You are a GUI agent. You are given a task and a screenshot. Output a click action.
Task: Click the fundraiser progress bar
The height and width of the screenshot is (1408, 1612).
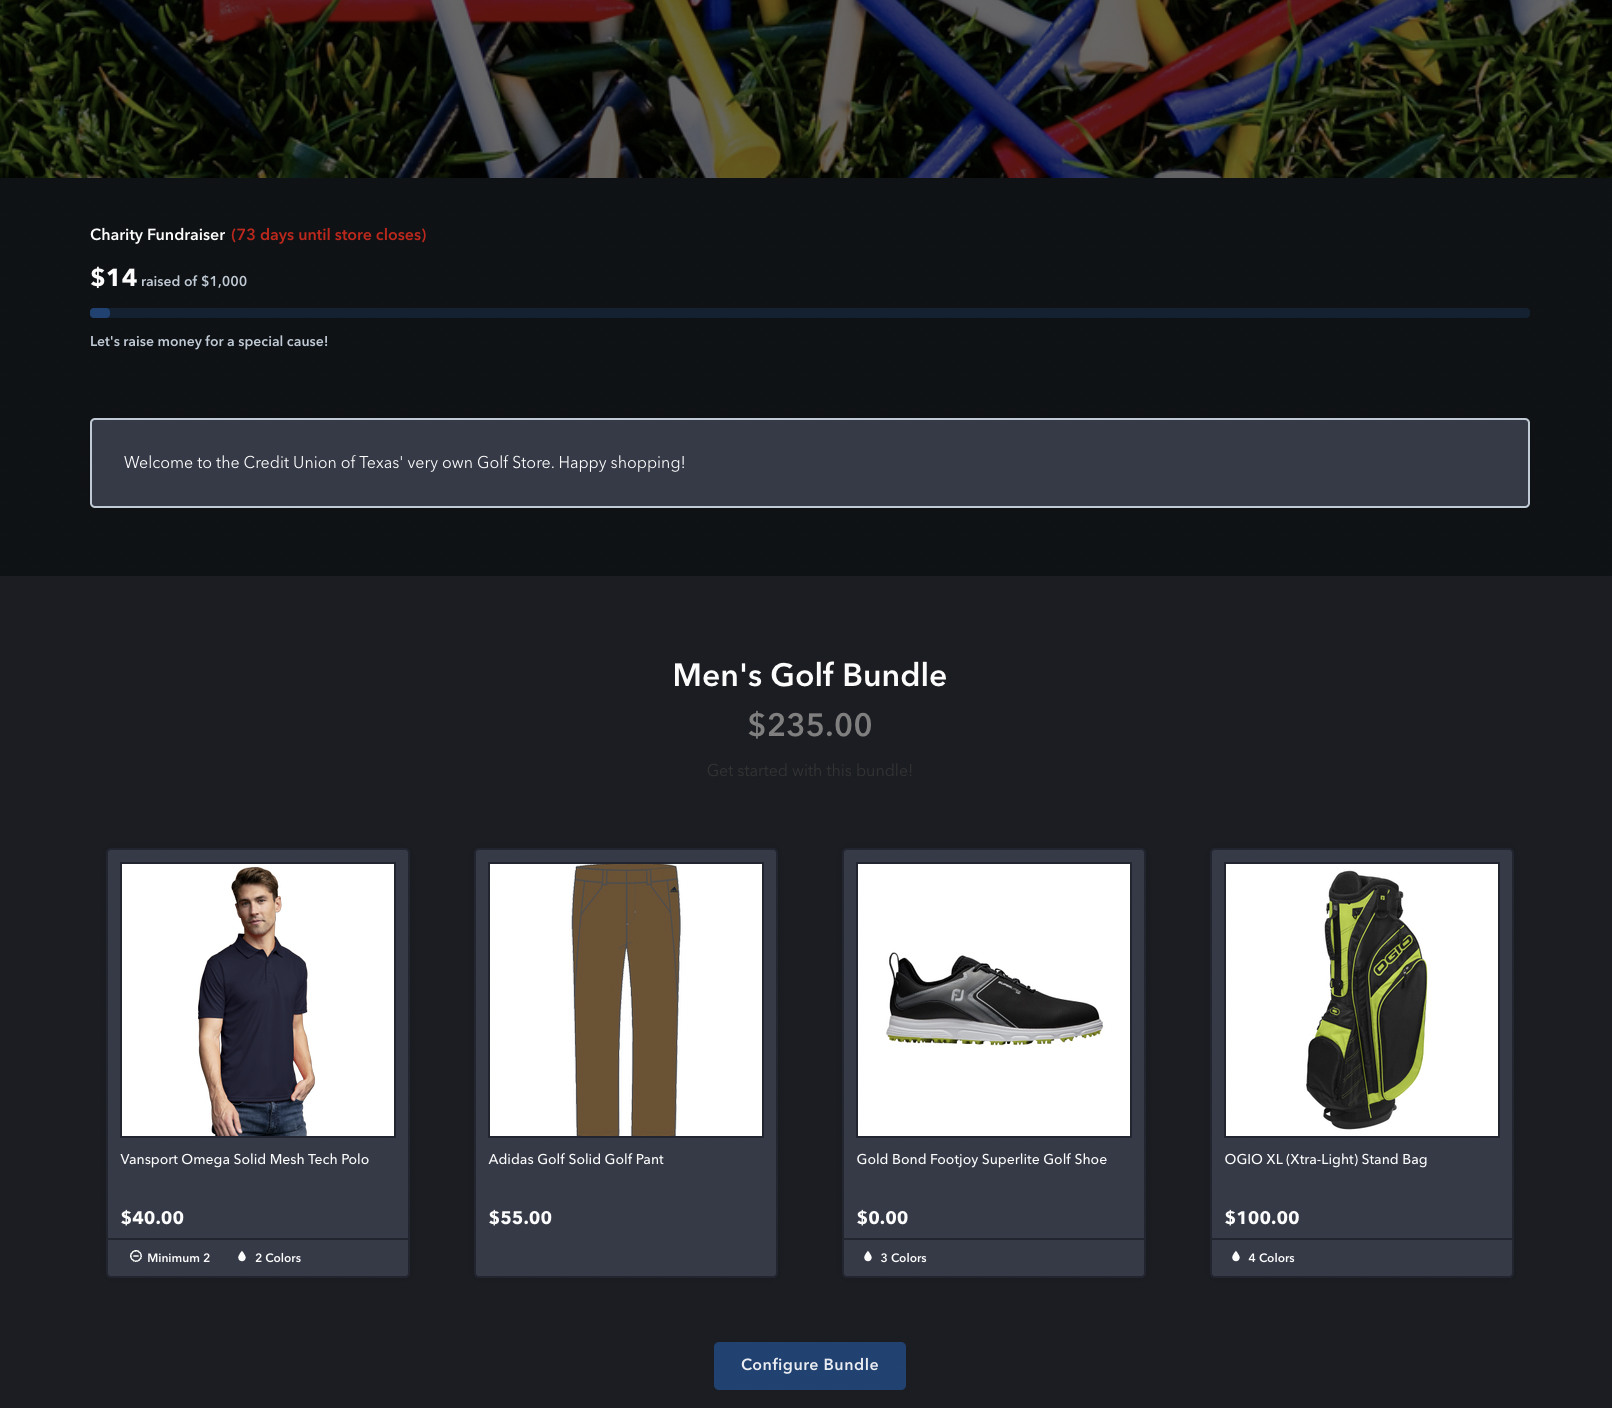(x=810, y=313)
